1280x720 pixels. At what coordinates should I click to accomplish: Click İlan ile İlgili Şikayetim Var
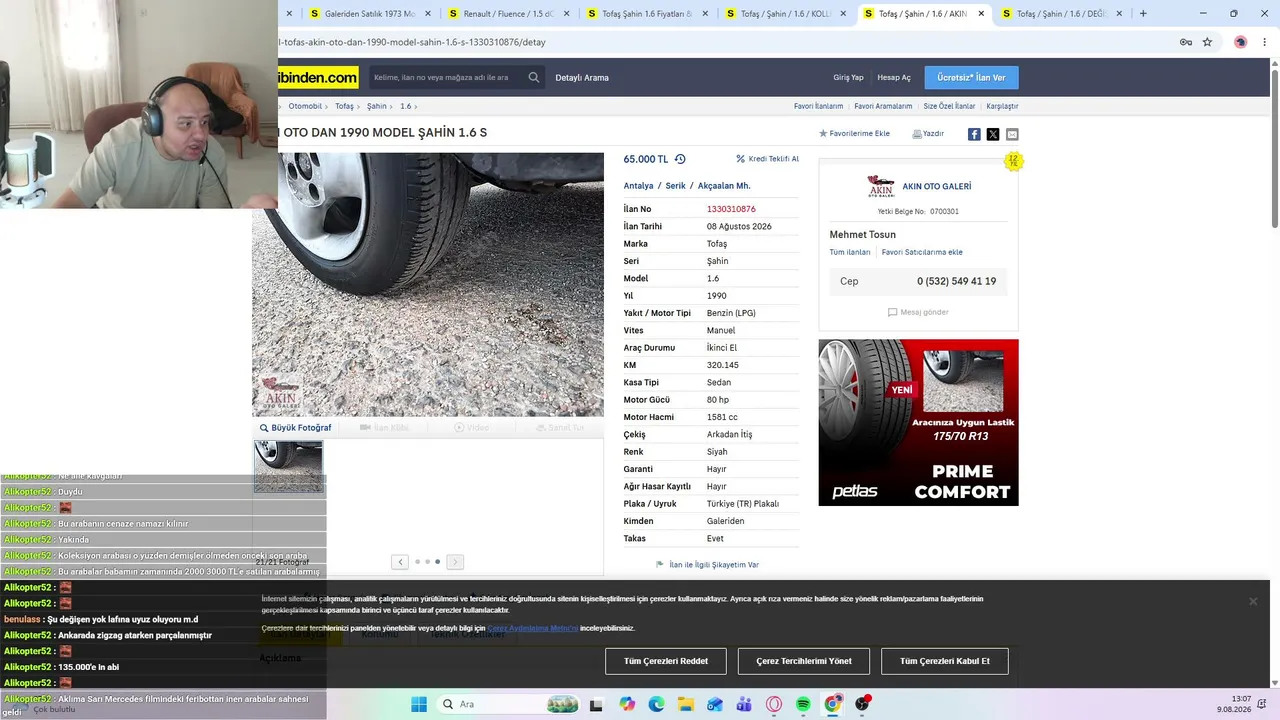tap(708, 565)
